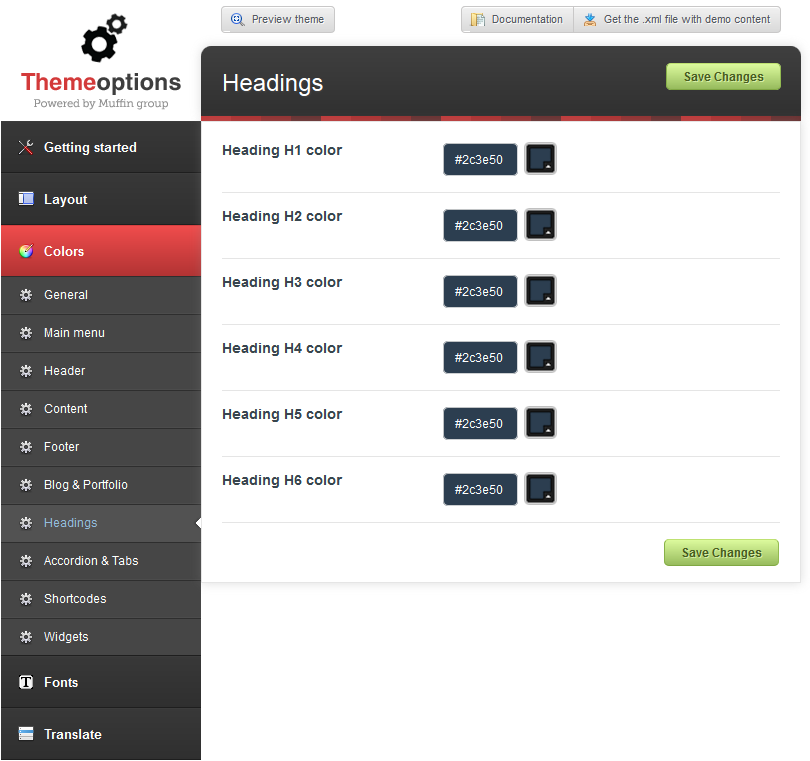Click the Heading H6 color hex field

click(x=480, y=490)
